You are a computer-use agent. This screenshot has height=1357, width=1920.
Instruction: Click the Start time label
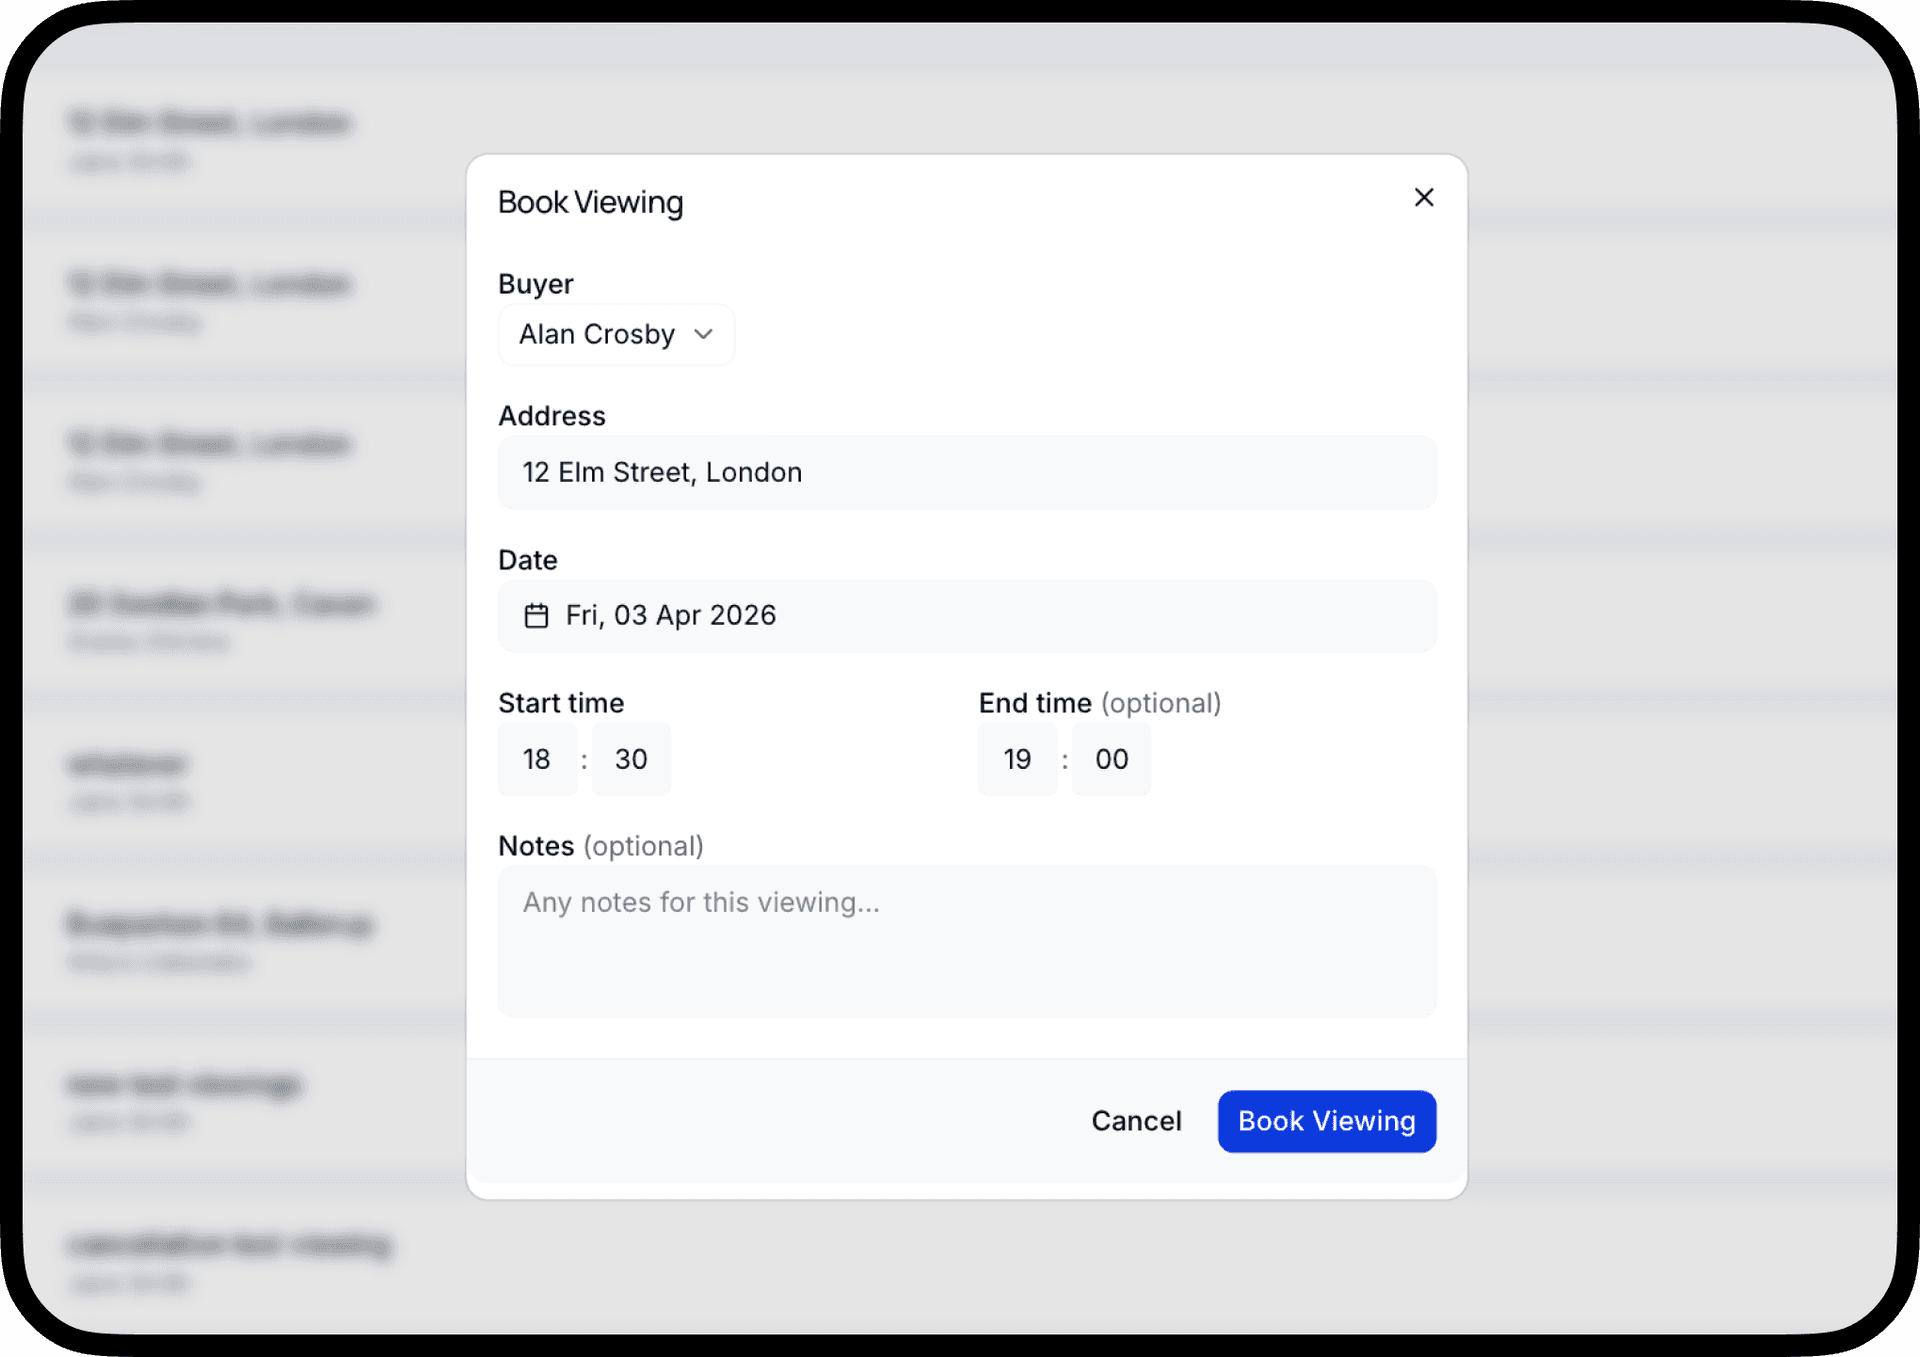coord(560,703)
